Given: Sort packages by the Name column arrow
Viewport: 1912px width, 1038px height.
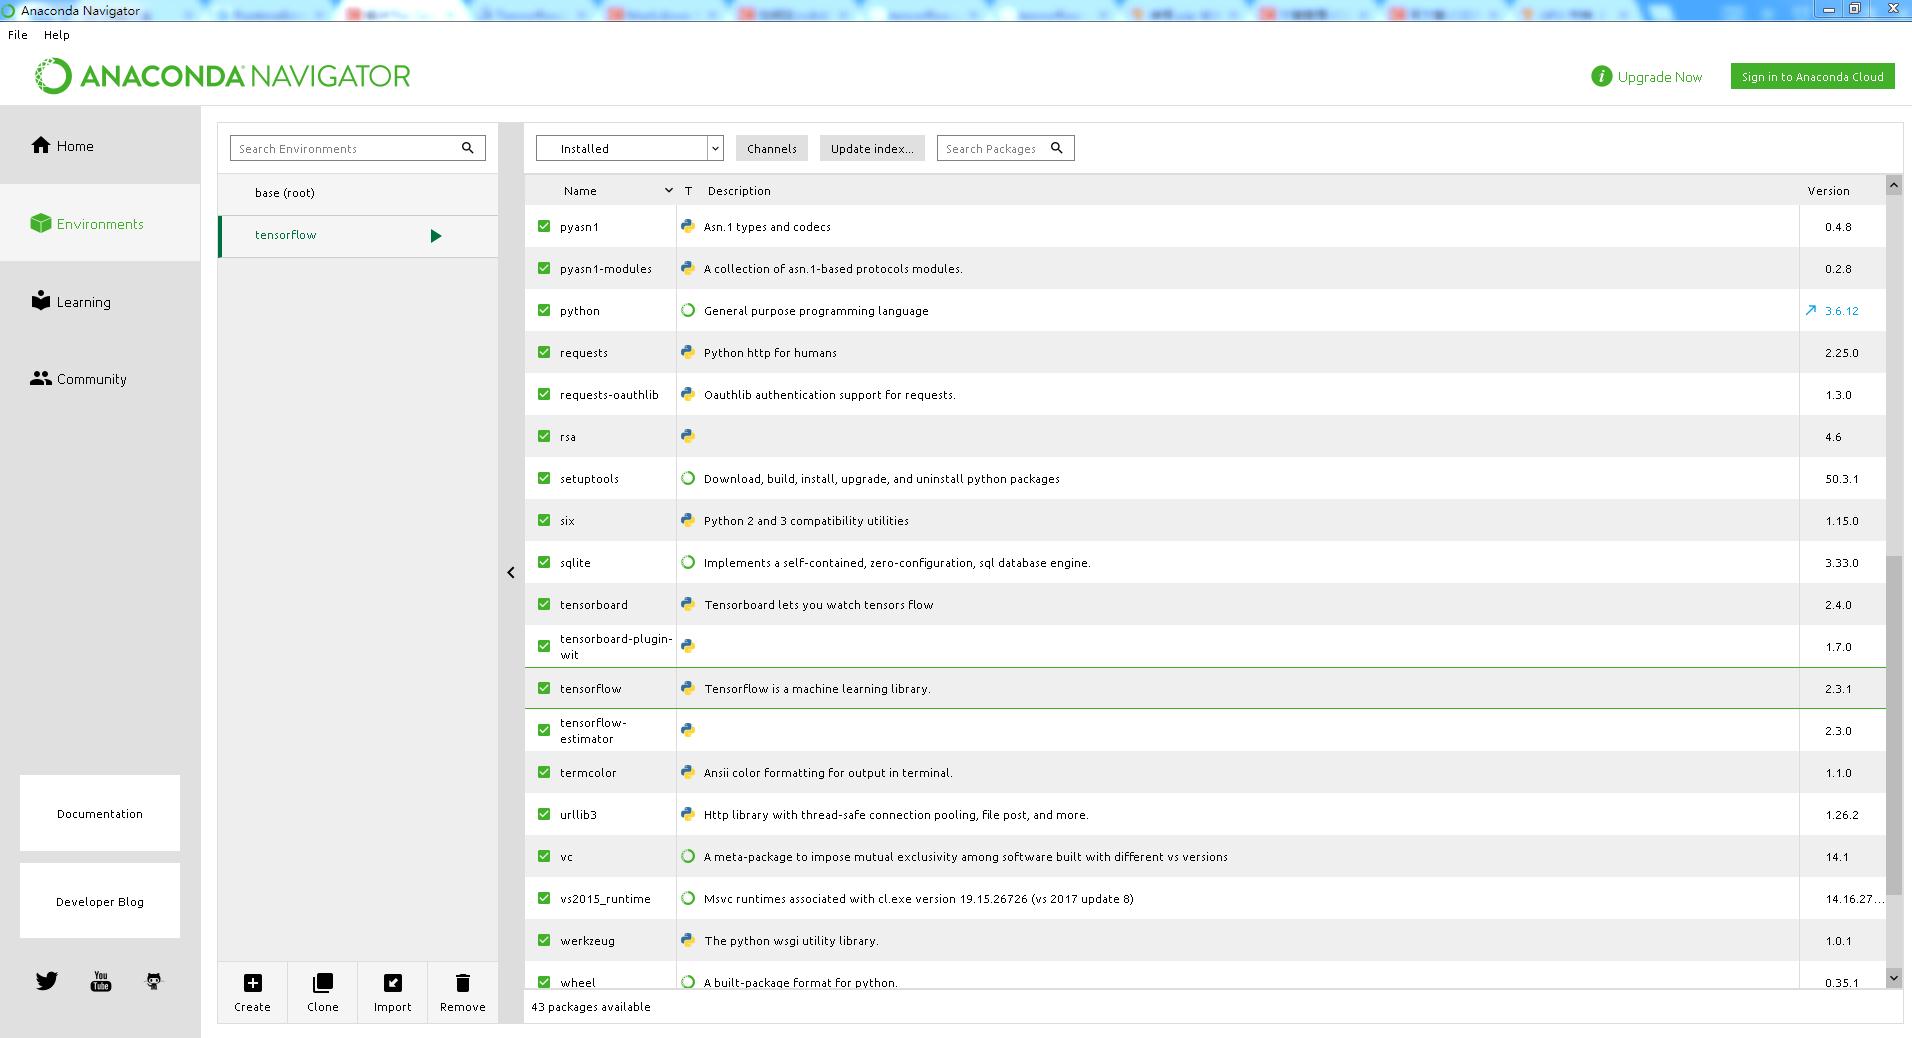Looking at the screenshot, I should tap(668, 190).
